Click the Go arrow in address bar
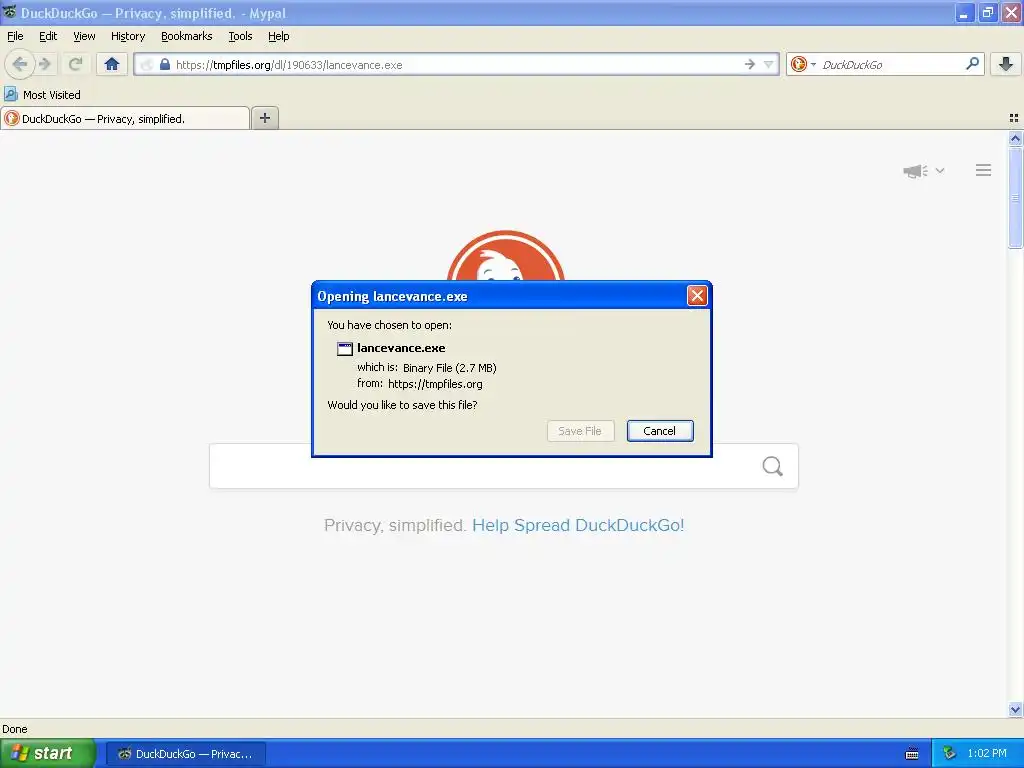Viewport: 1024px width, 768px height. pyautogui.click(x=750, y=64)
